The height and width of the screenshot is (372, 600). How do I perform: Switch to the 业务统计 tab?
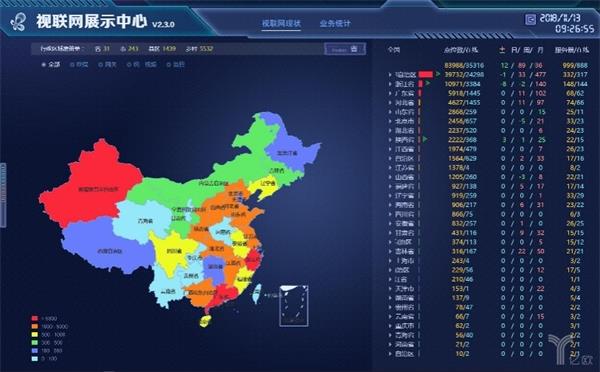coord(335,23)
